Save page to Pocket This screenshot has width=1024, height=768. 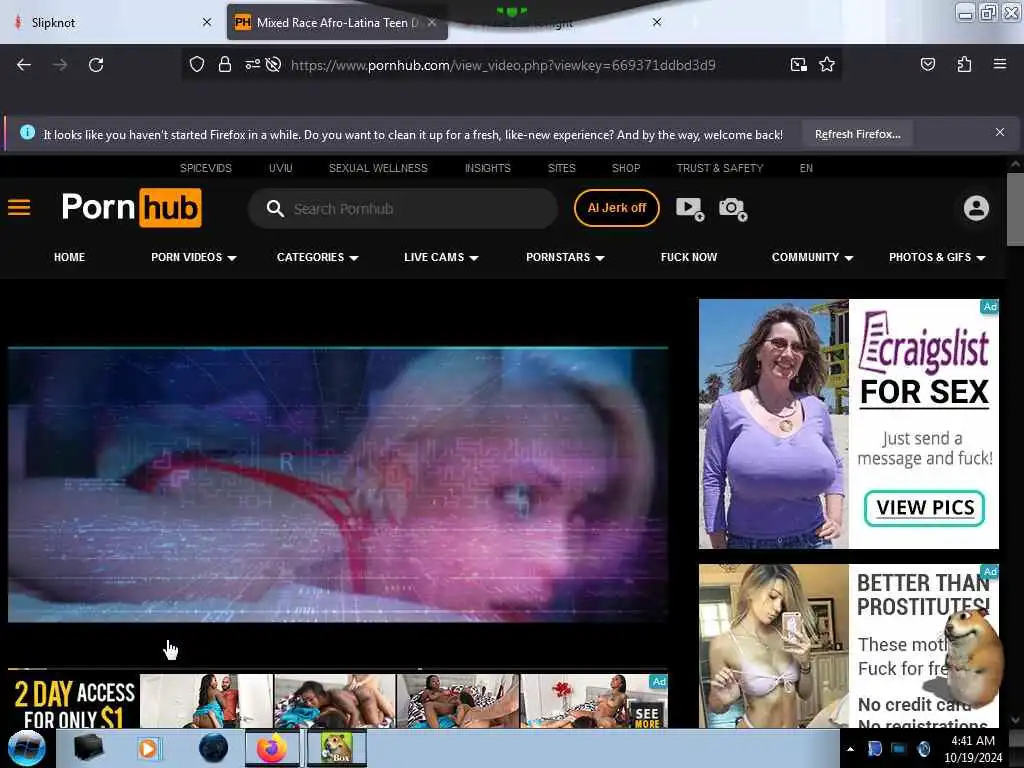click(927, 64)
